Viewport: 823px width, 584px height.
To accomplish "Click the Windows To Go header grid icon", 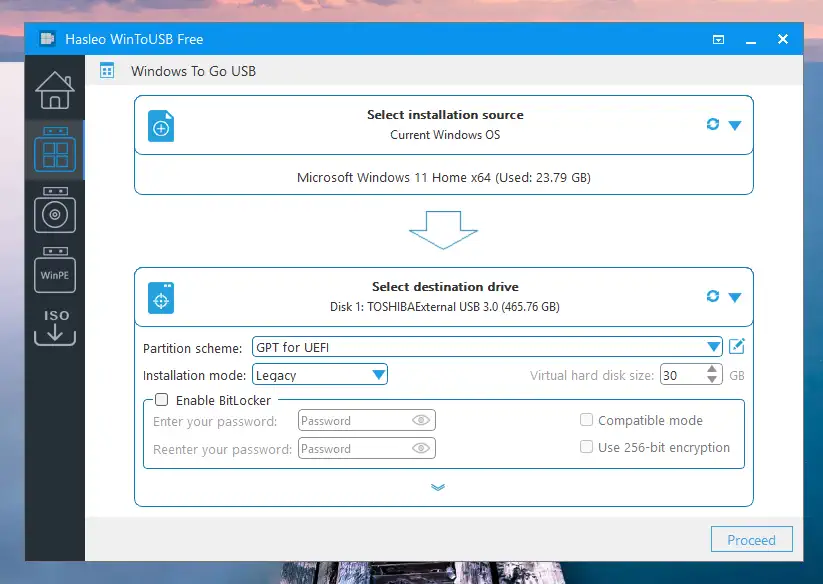I will [107, 70].
